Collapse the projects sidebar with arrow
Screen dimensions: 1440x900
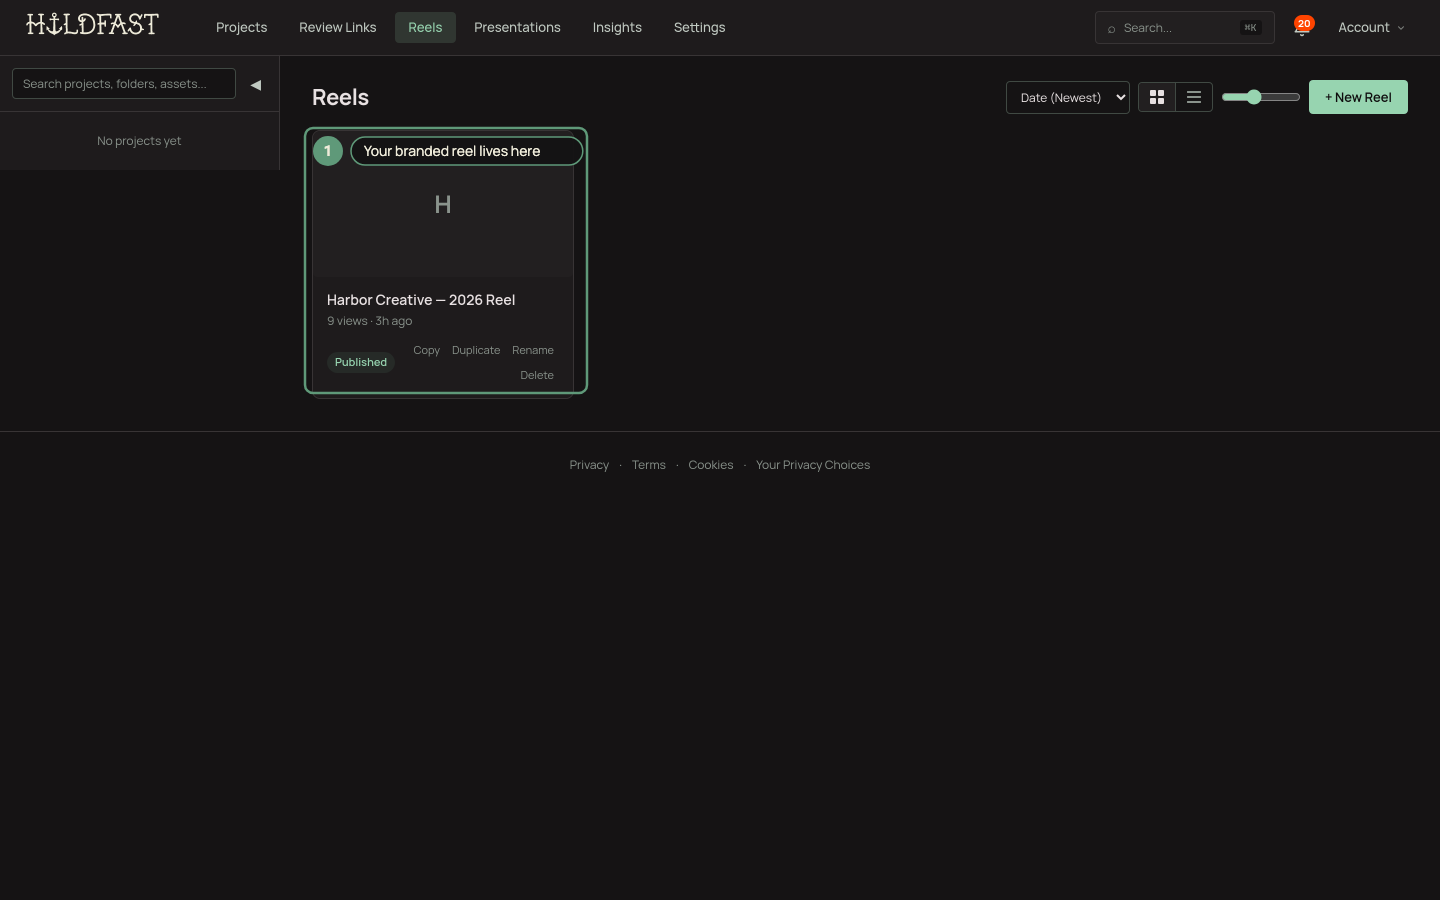tap(256, 85)
